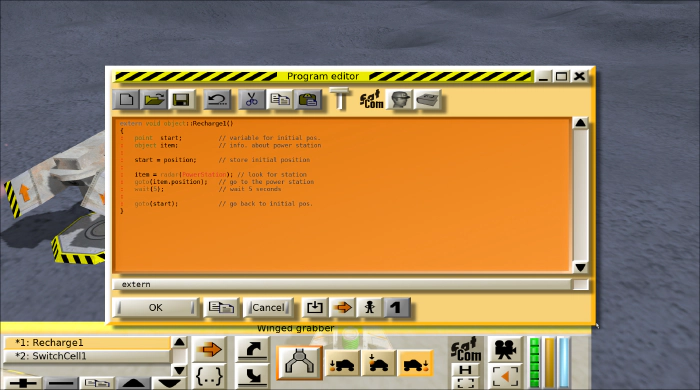Select program '*1: Recharge1' in the list
This screenshot has height=390, width=700.
[87, 343]
